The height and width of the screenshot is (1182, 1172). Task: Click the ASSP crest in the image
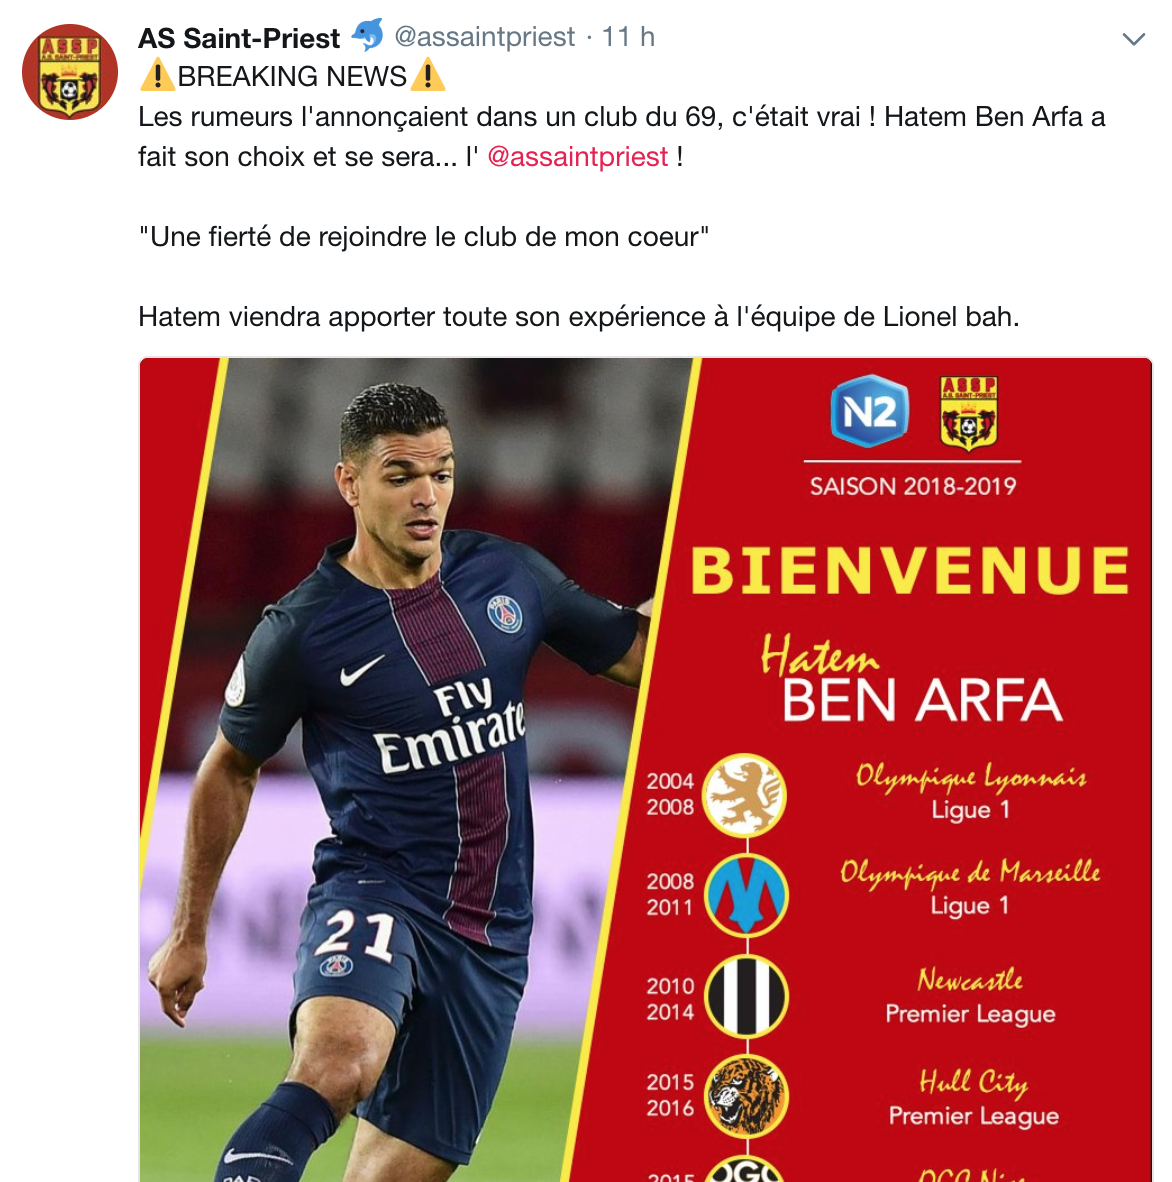pos(969,413)
